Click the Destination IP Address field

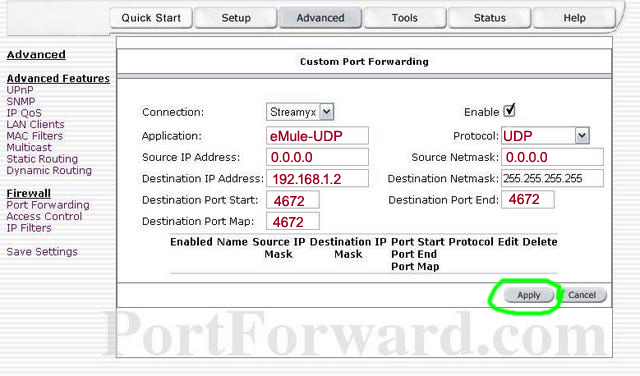(318, 178)
